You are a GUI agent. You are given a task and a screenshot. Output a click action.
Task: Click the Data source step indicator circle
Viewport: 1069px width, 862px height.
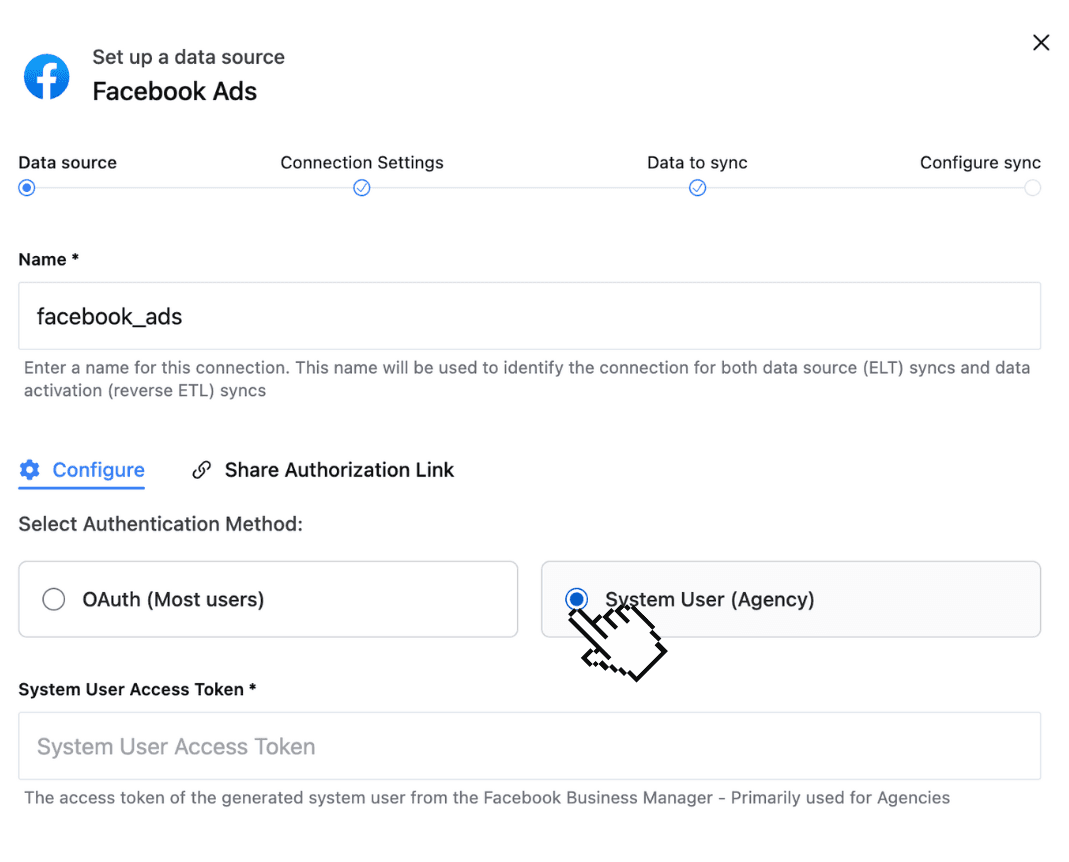[x=26, y=187]
